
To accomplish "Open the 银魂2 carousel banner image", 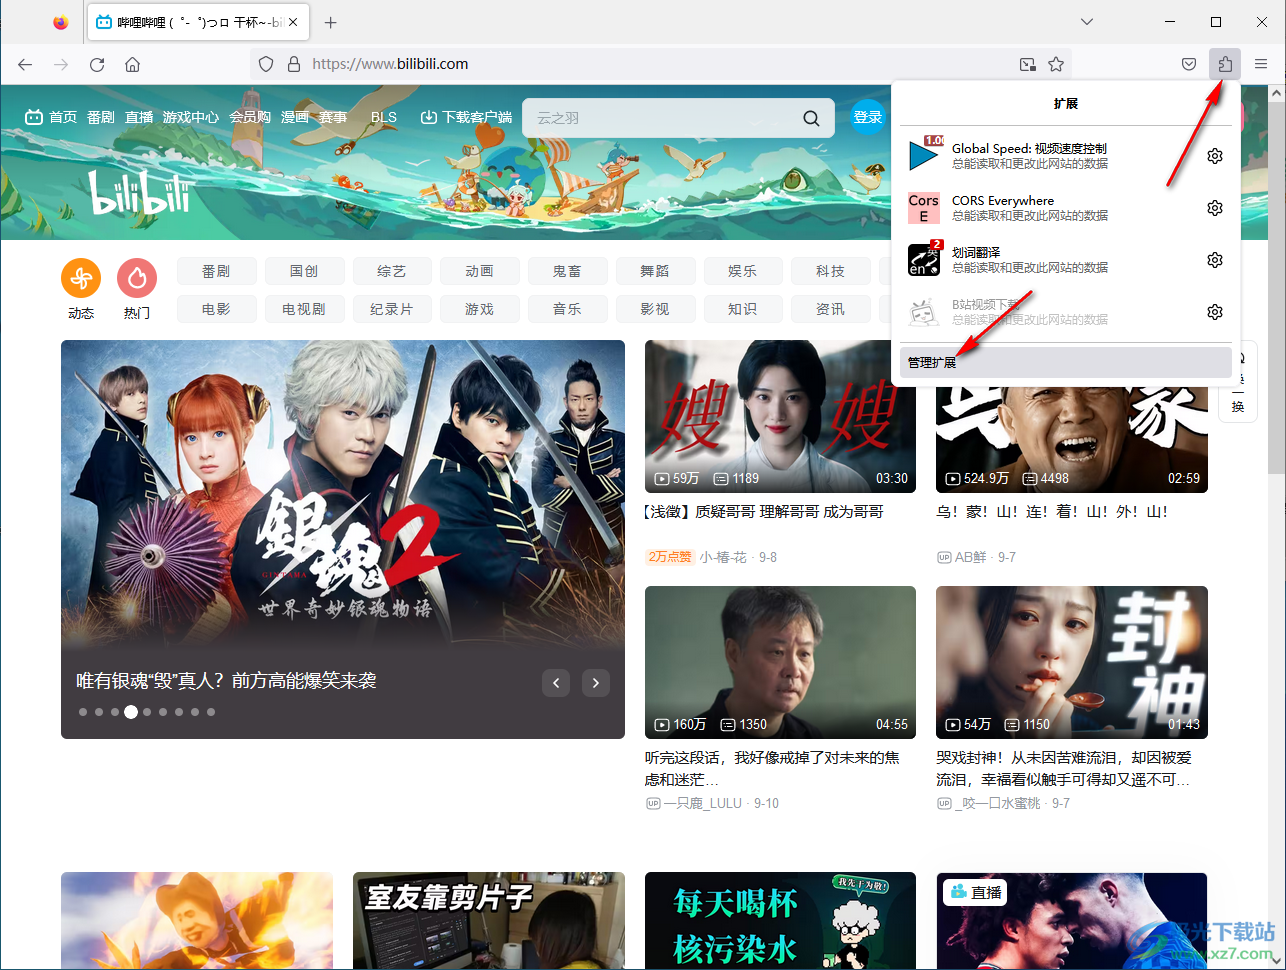I will tap(343, 539).
